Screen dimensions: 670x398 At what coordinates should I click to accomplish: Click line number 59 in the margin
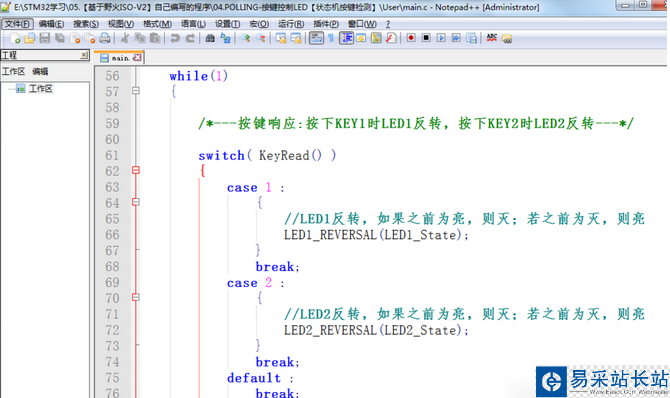click(112, 124)
